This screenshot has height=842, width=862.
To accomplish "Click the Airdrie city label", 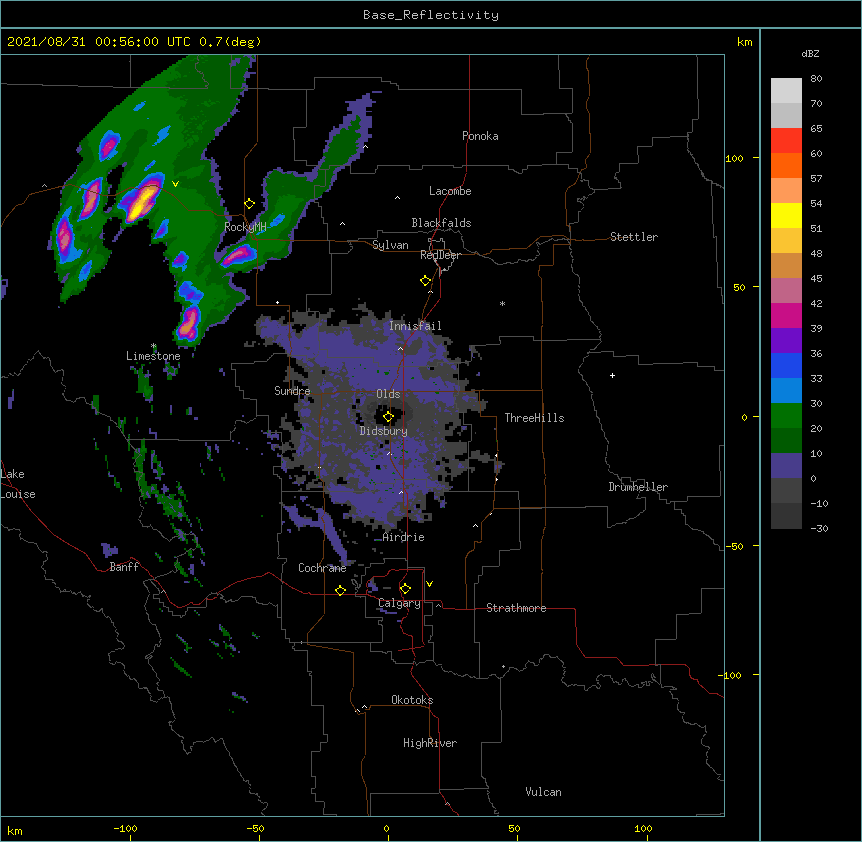I will tap(404, 537).
